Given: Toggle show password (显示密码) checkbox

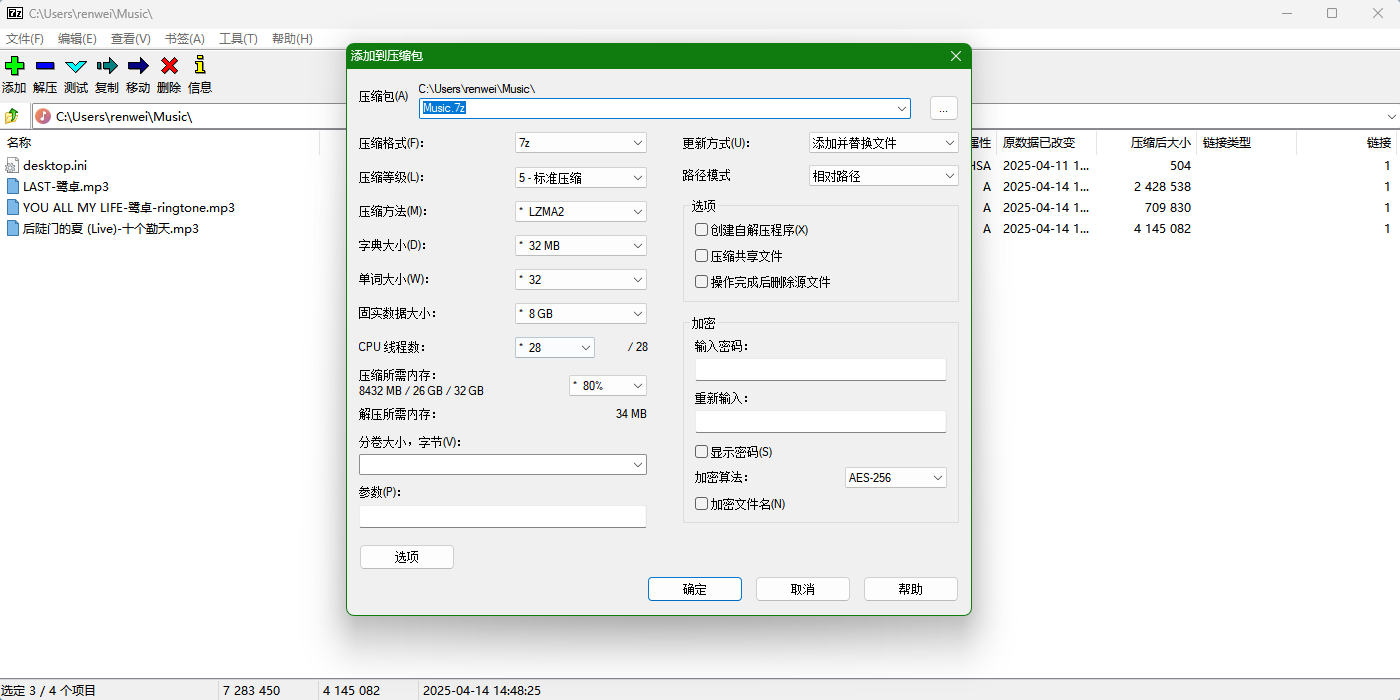Looking at the screenshot, I should (701, 451).
